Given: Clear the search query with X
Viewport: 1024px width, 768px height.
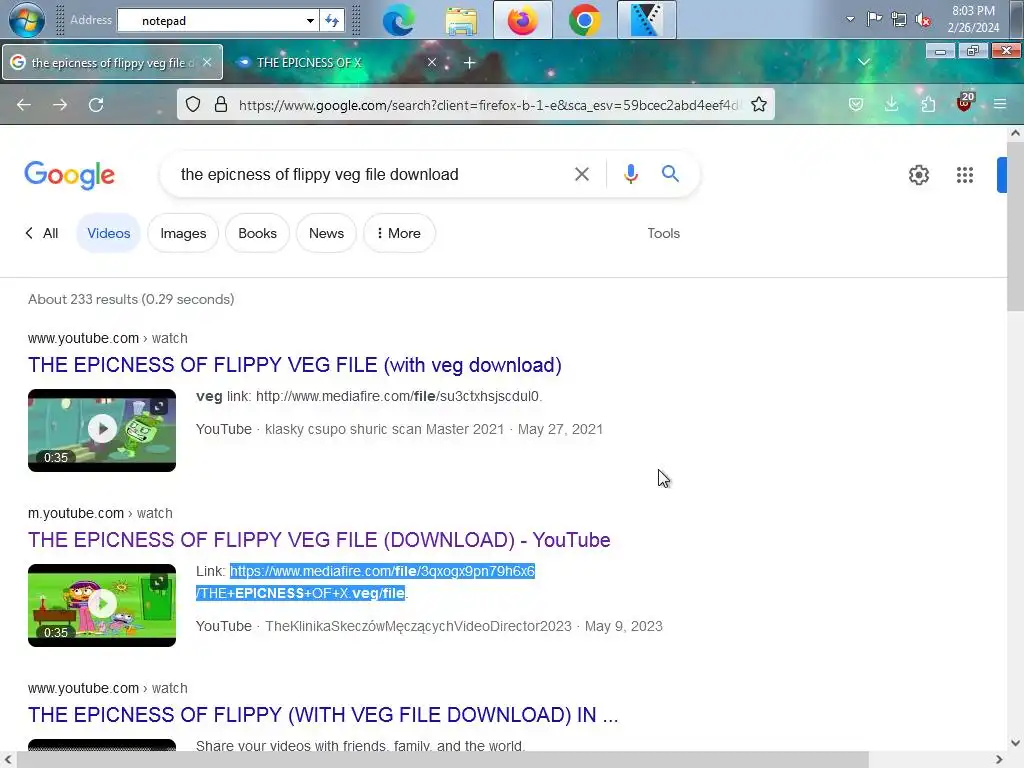Looking at the screenshot, I should coord(581,174).
